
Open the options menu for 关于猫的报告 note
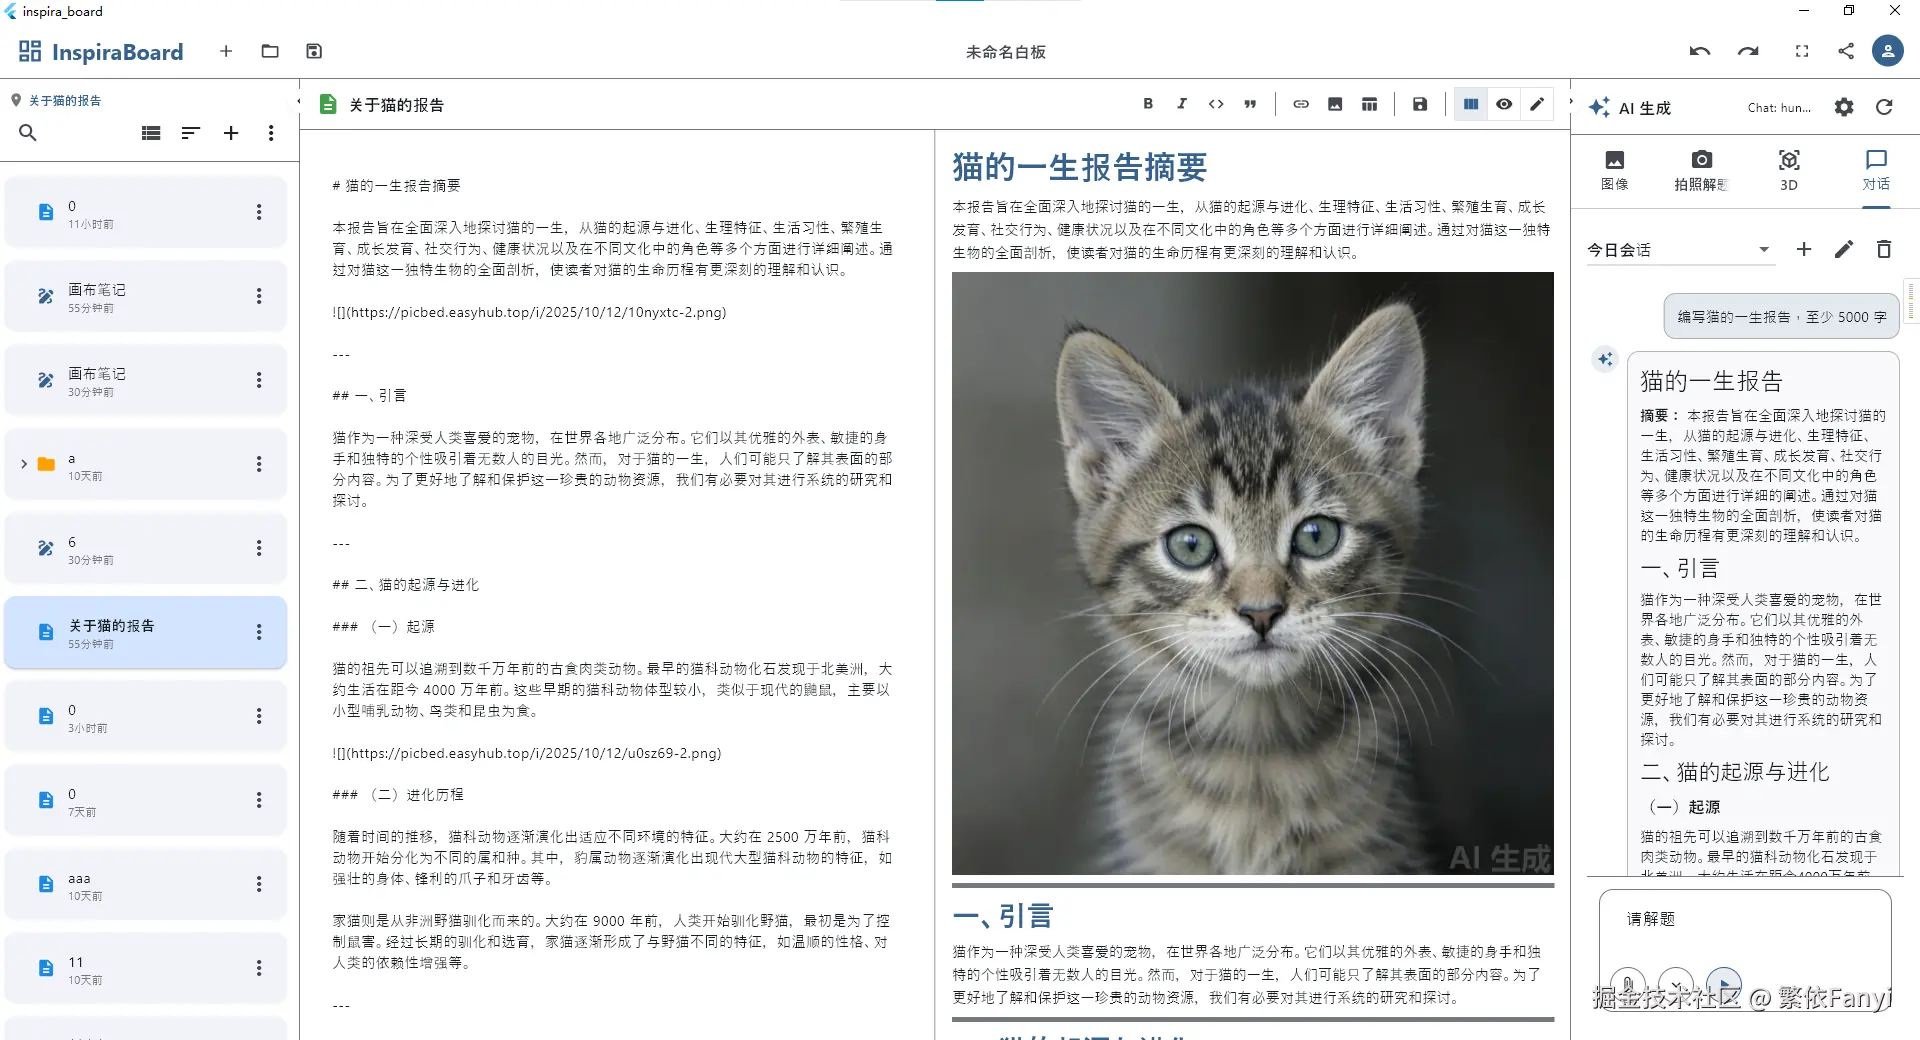point(259,632)
